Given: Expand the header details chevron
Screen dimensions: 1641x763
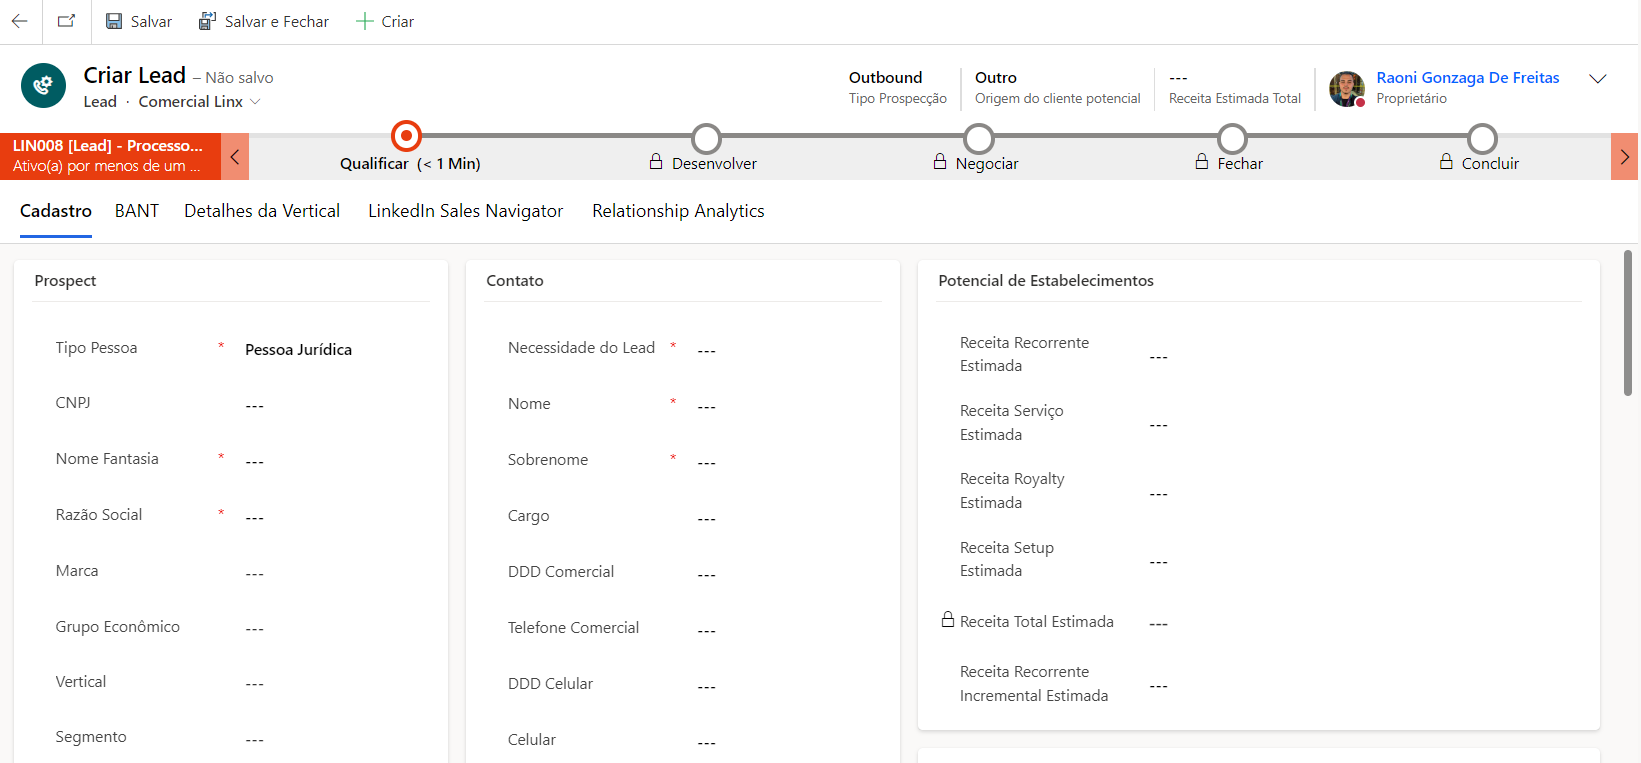Looking at the screenshot, I should 1598,78.
